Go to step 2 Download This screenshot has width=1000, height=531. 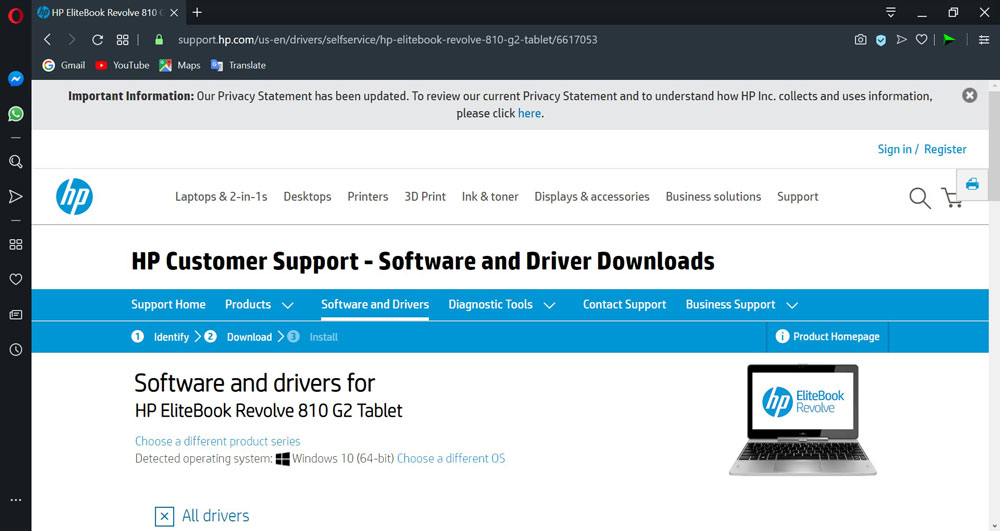click(x=238, y=337)
